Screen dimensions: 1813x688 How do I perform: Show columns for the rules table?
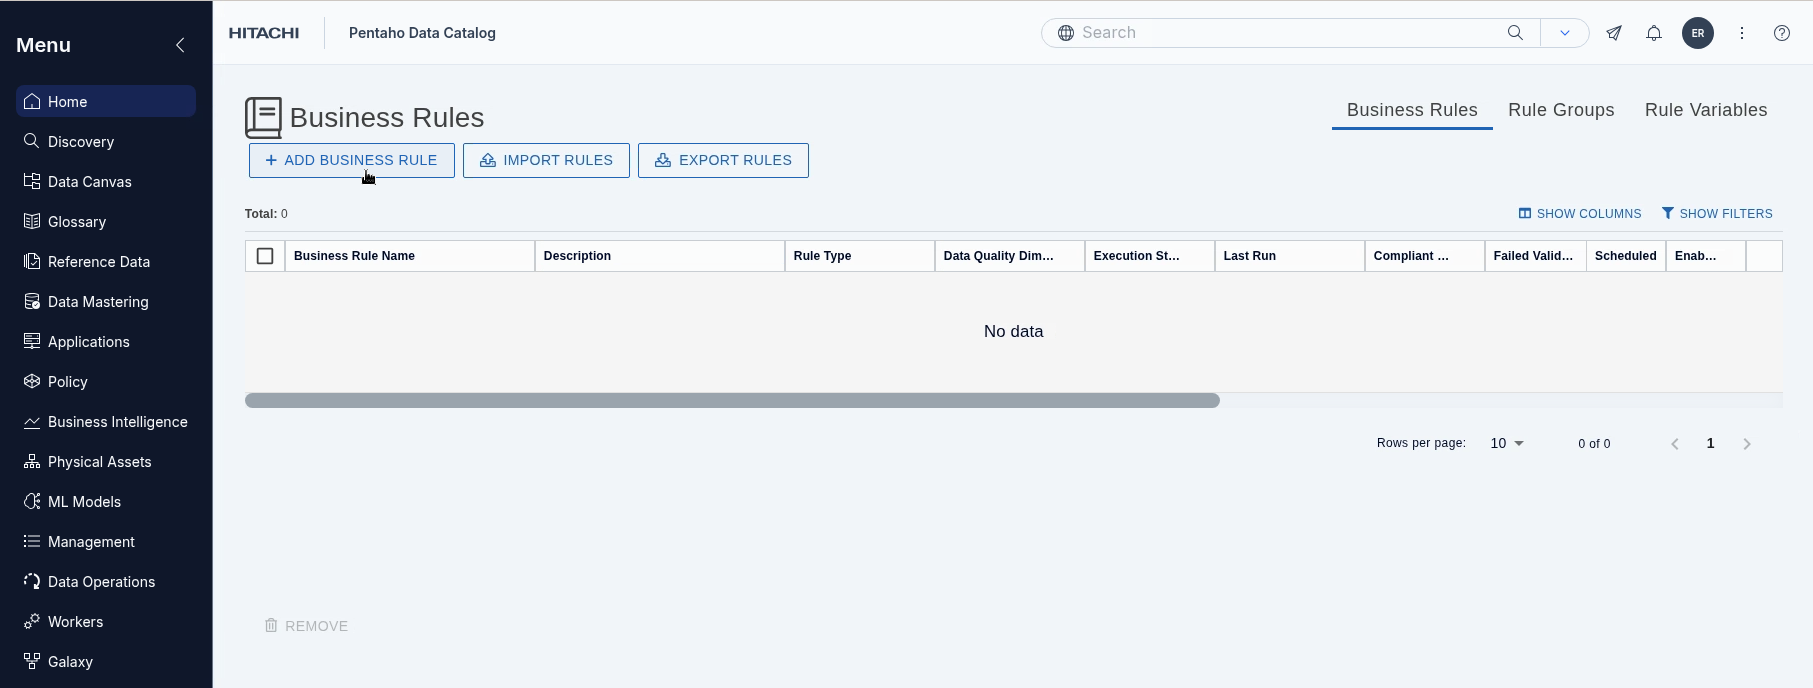pyautogui.click(x=1580, y=214)
